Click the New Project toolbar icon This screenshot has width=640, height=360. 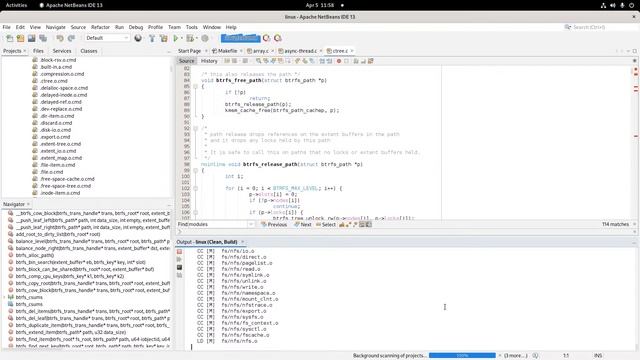tap(20, 38)
